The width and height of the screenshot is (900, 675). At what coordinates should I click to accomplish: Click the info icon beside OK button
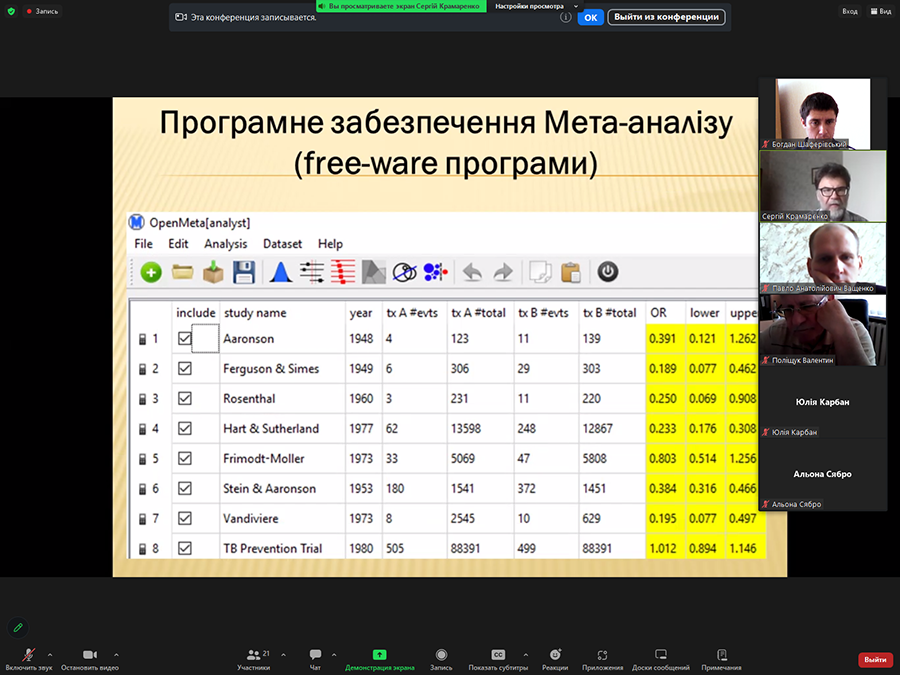(565, 17)
